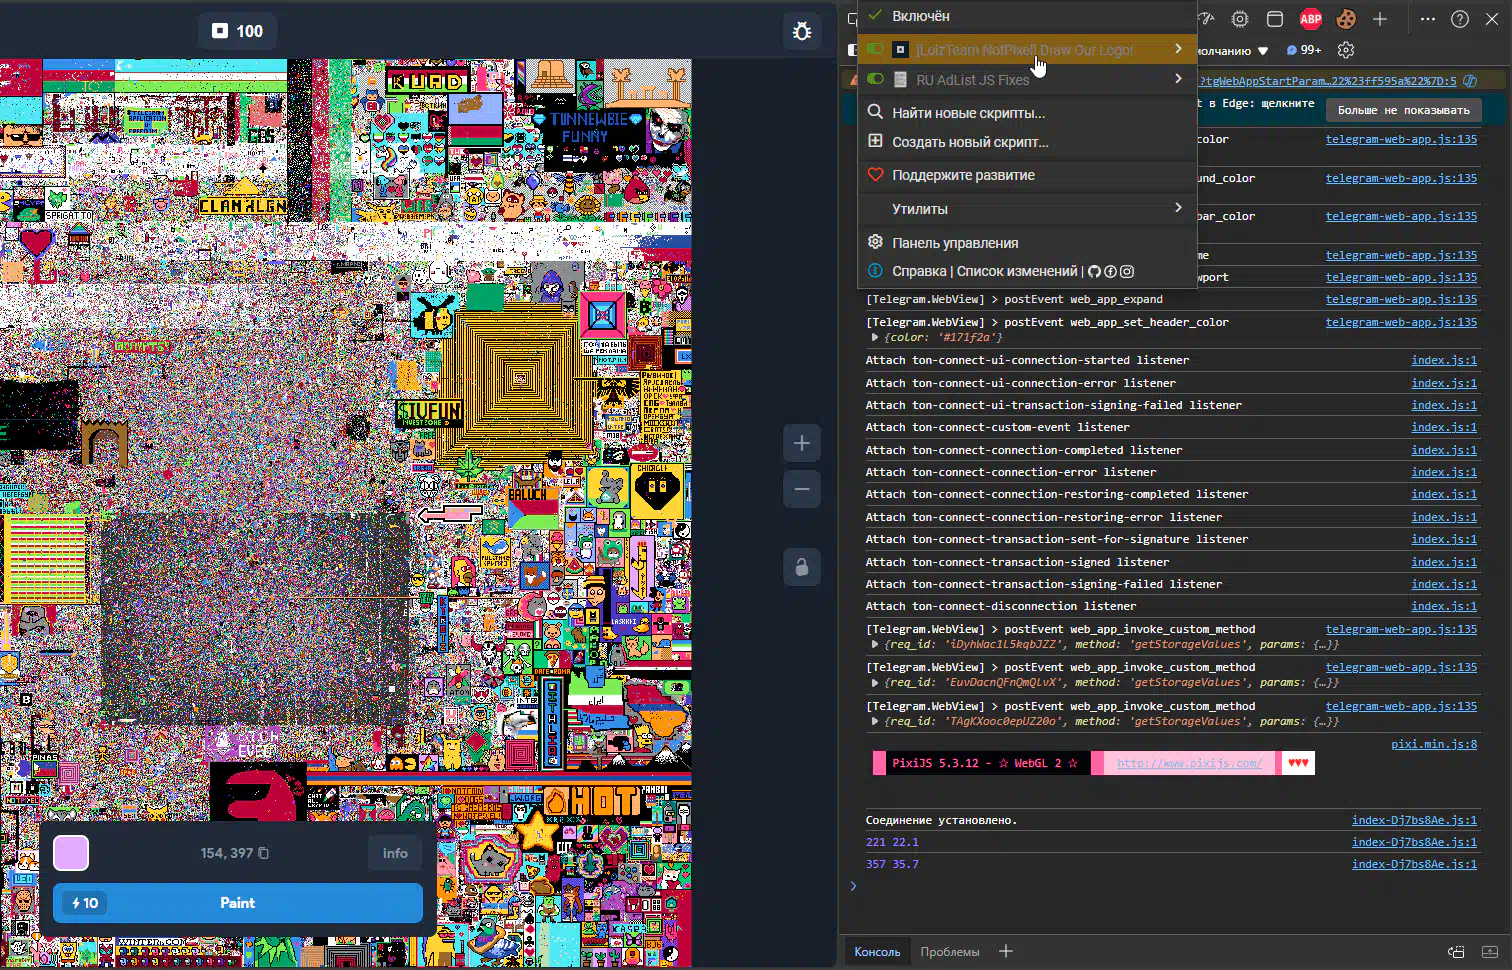Click the lilac color swatch
The image size is (1512, 970).
tap(71, 853)
